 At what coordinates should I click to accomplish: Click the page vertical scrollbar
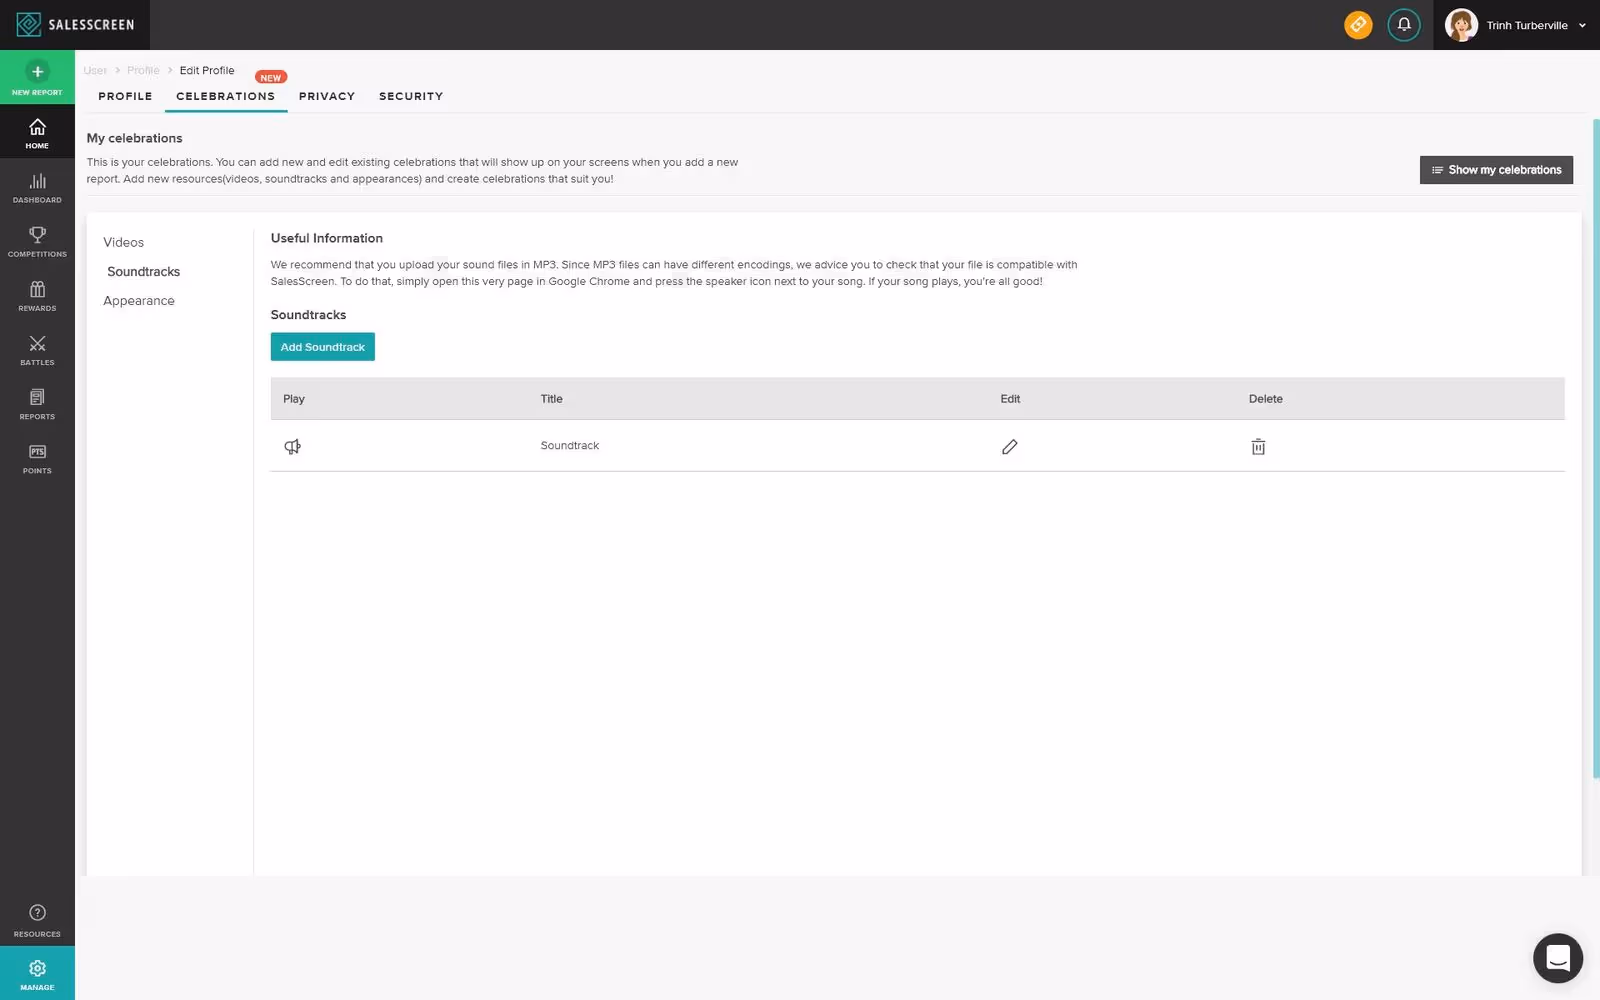pyautogui.click(x=1596, y=448)
